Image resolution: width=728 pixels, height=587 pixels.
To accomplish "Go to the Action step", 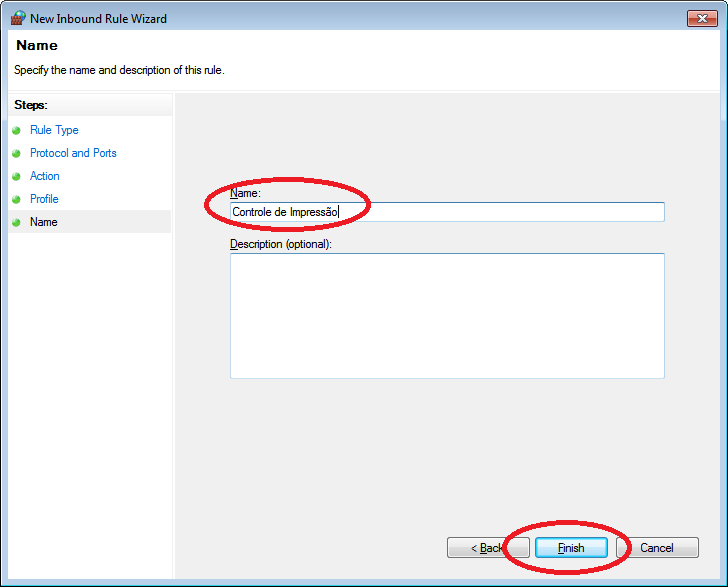I will [45, 176].
